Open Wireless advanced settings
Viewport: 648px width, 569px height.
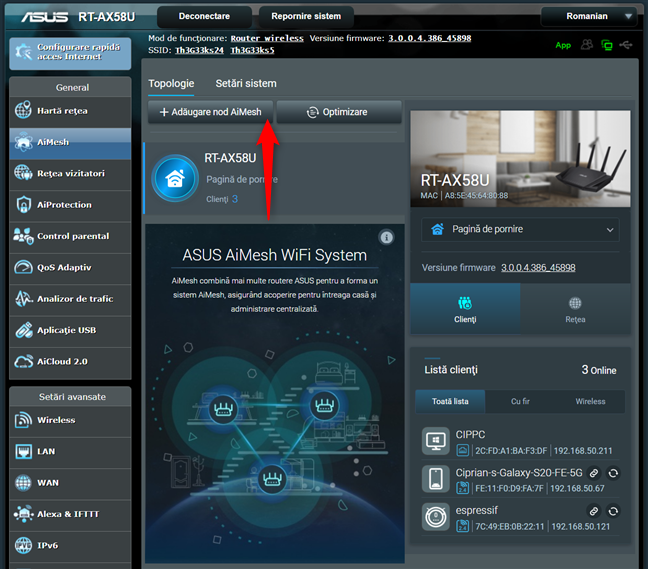[70, 421]
